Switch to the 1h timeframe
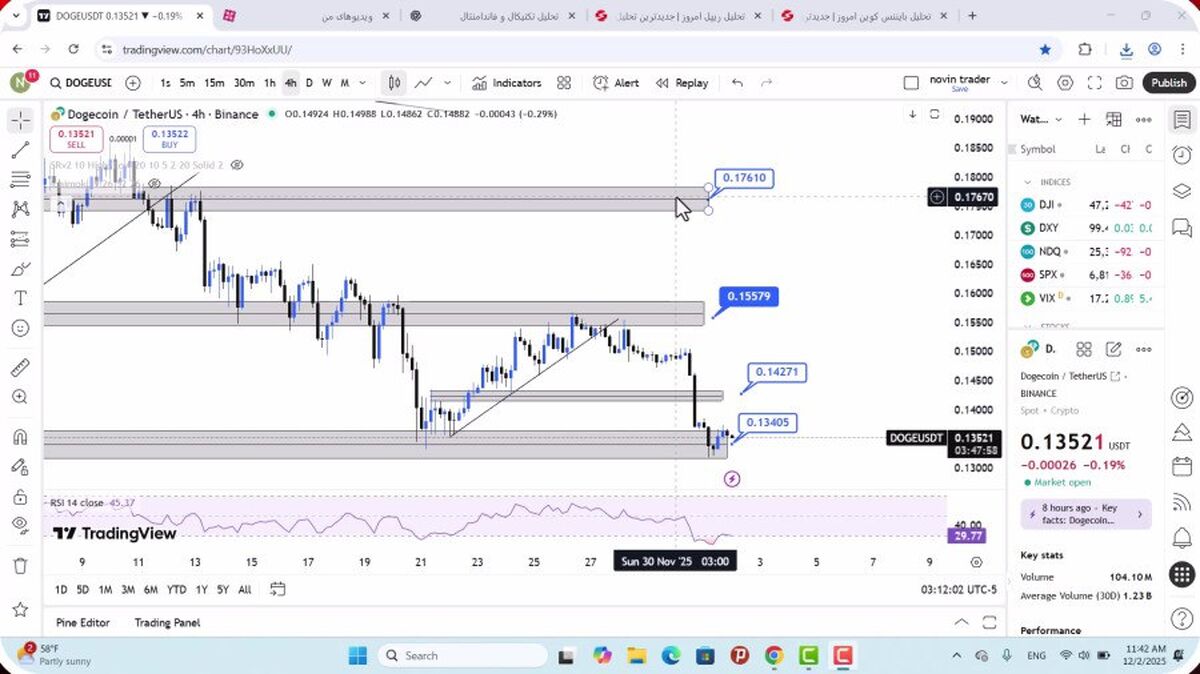This screenshot has width=1200, height=674. 269,83
